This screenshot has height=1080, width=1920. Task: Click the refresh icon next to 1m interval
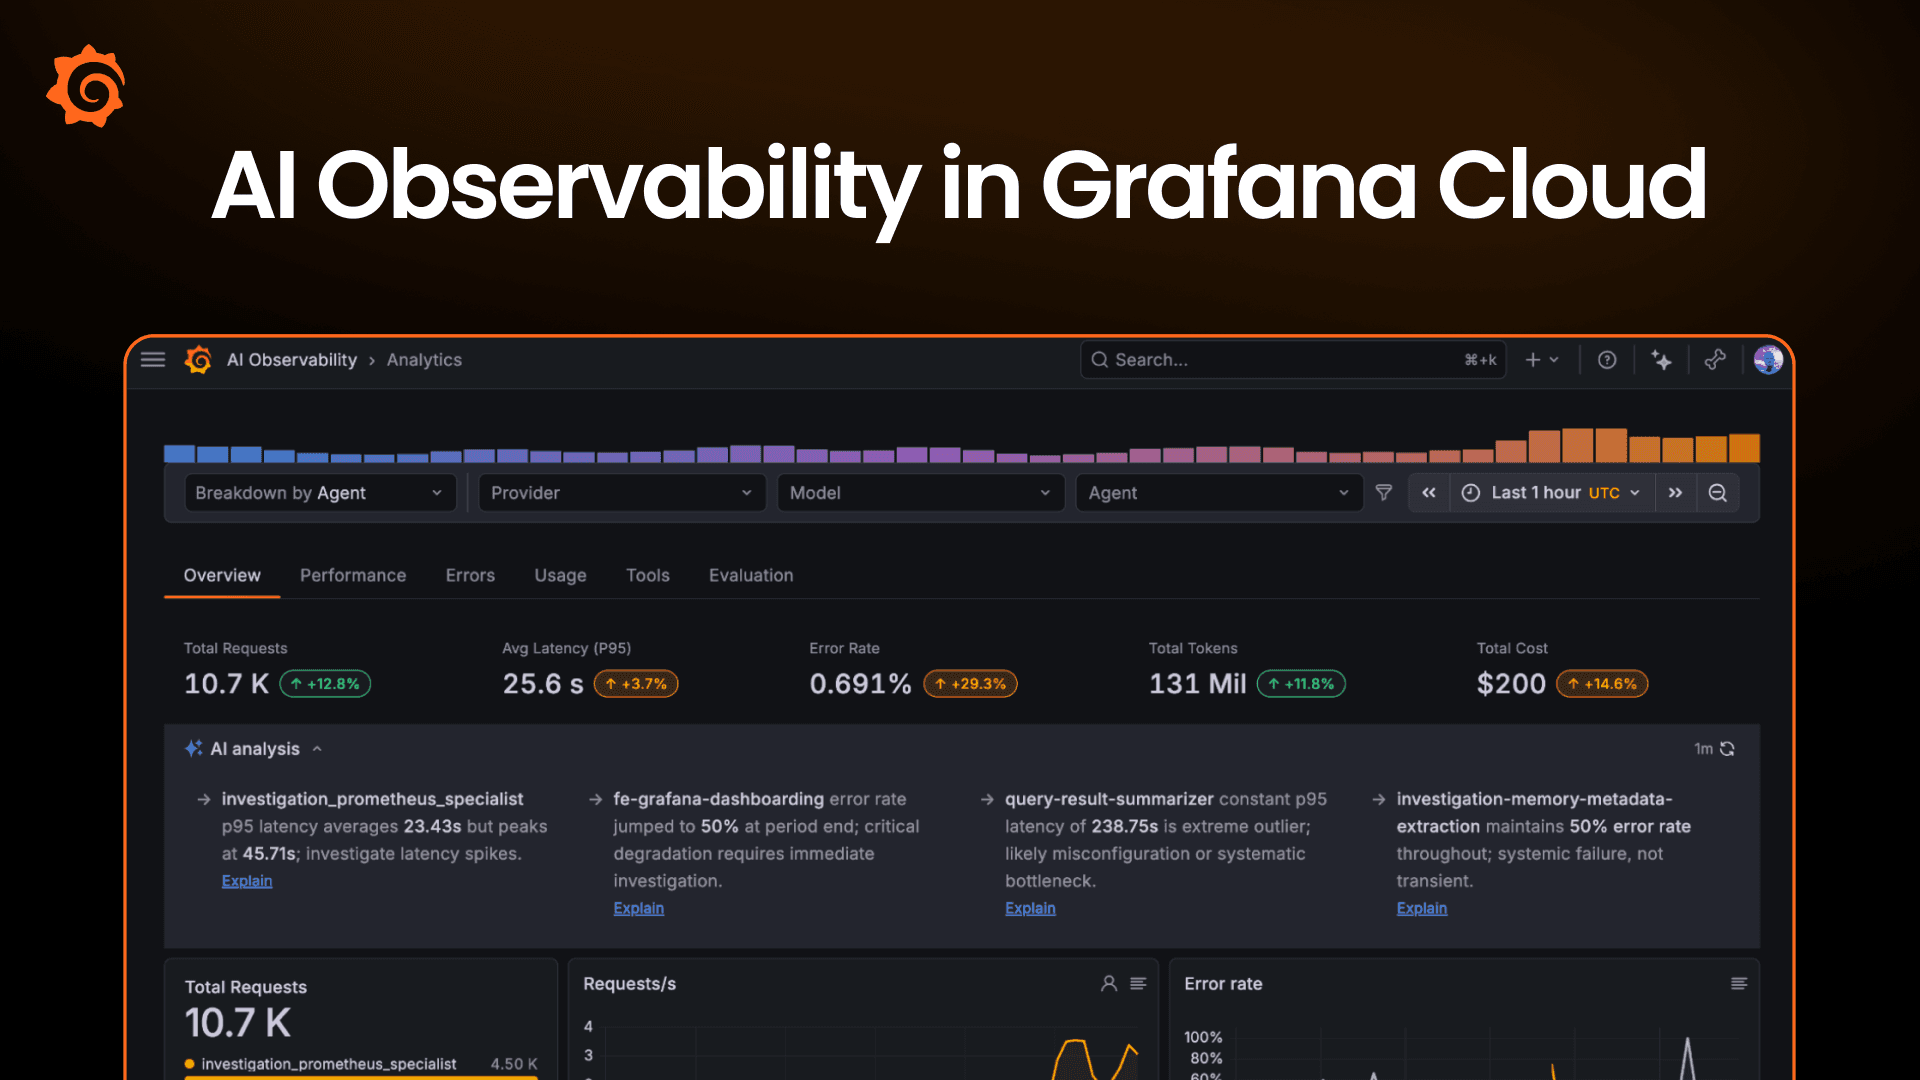1729,748
